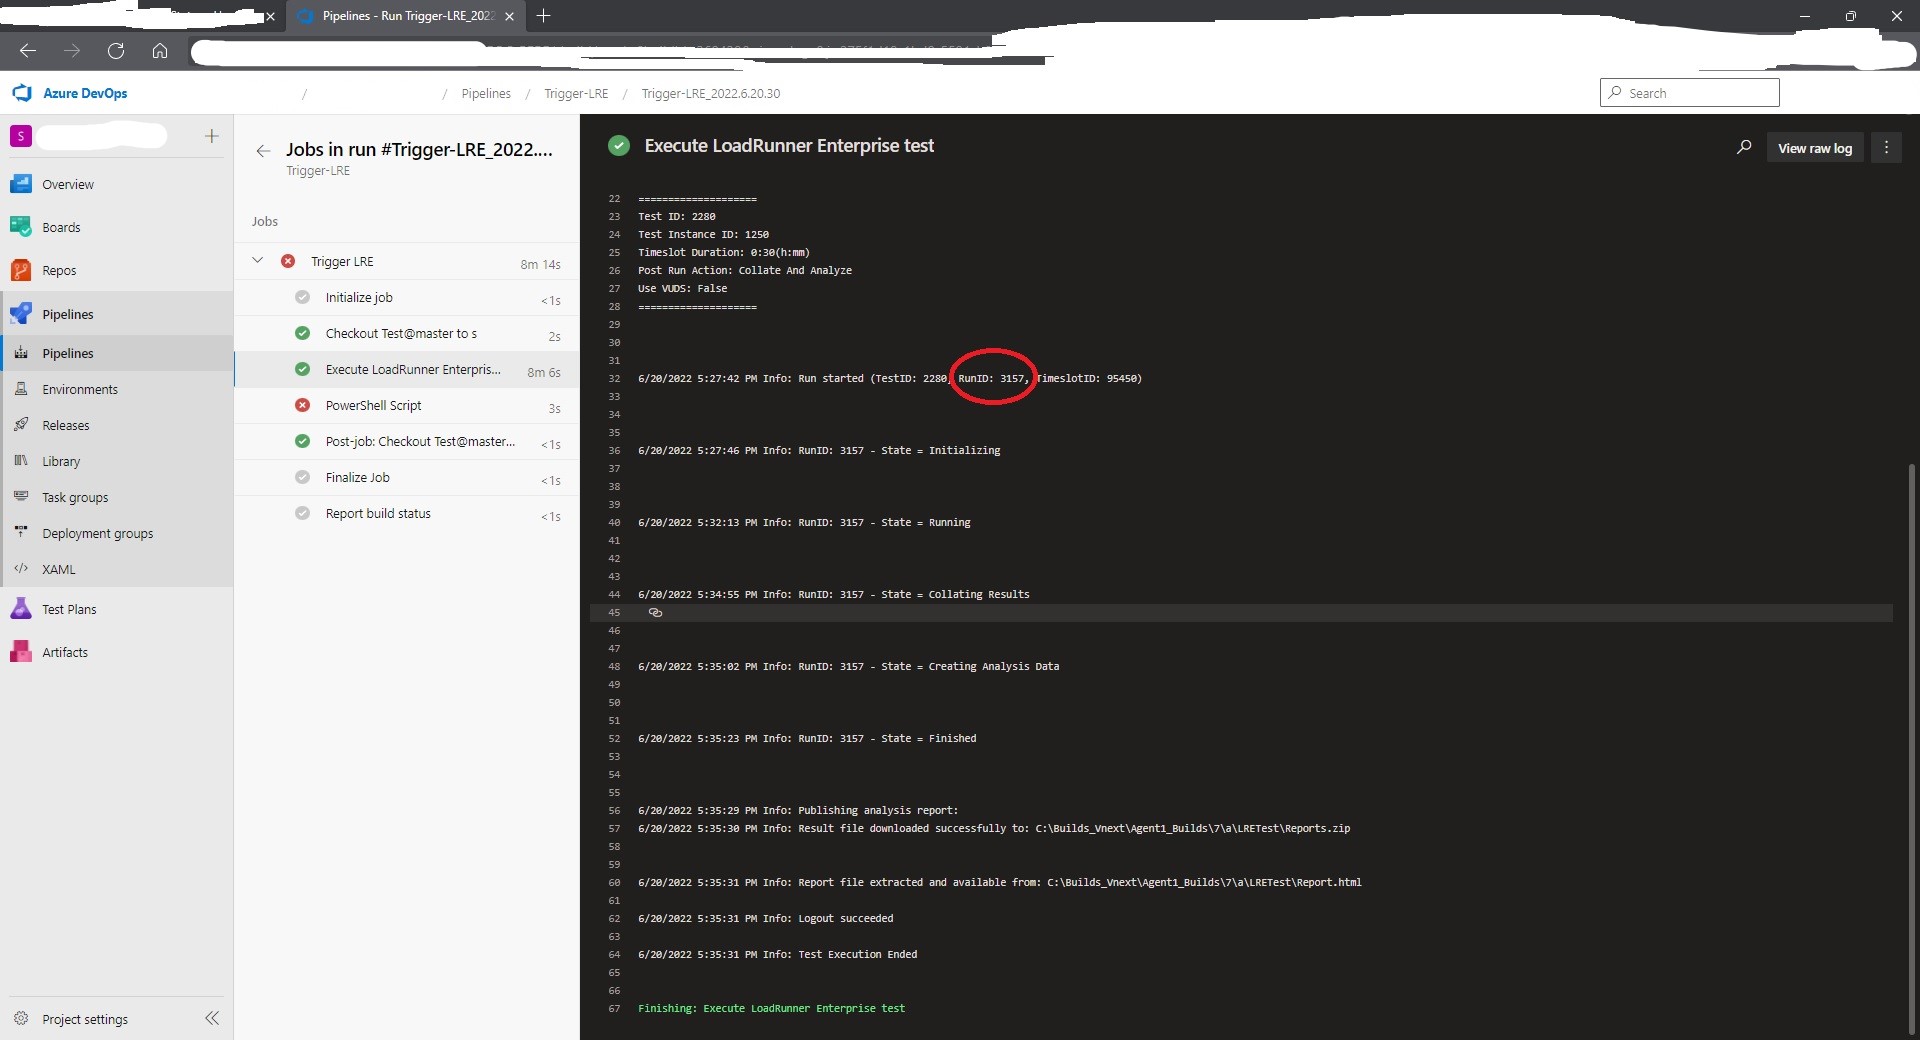Screen dimensions: 1920x1040
Task: Click the failed status icon on Trigger LRE
Action: click(x=288, y=261)
